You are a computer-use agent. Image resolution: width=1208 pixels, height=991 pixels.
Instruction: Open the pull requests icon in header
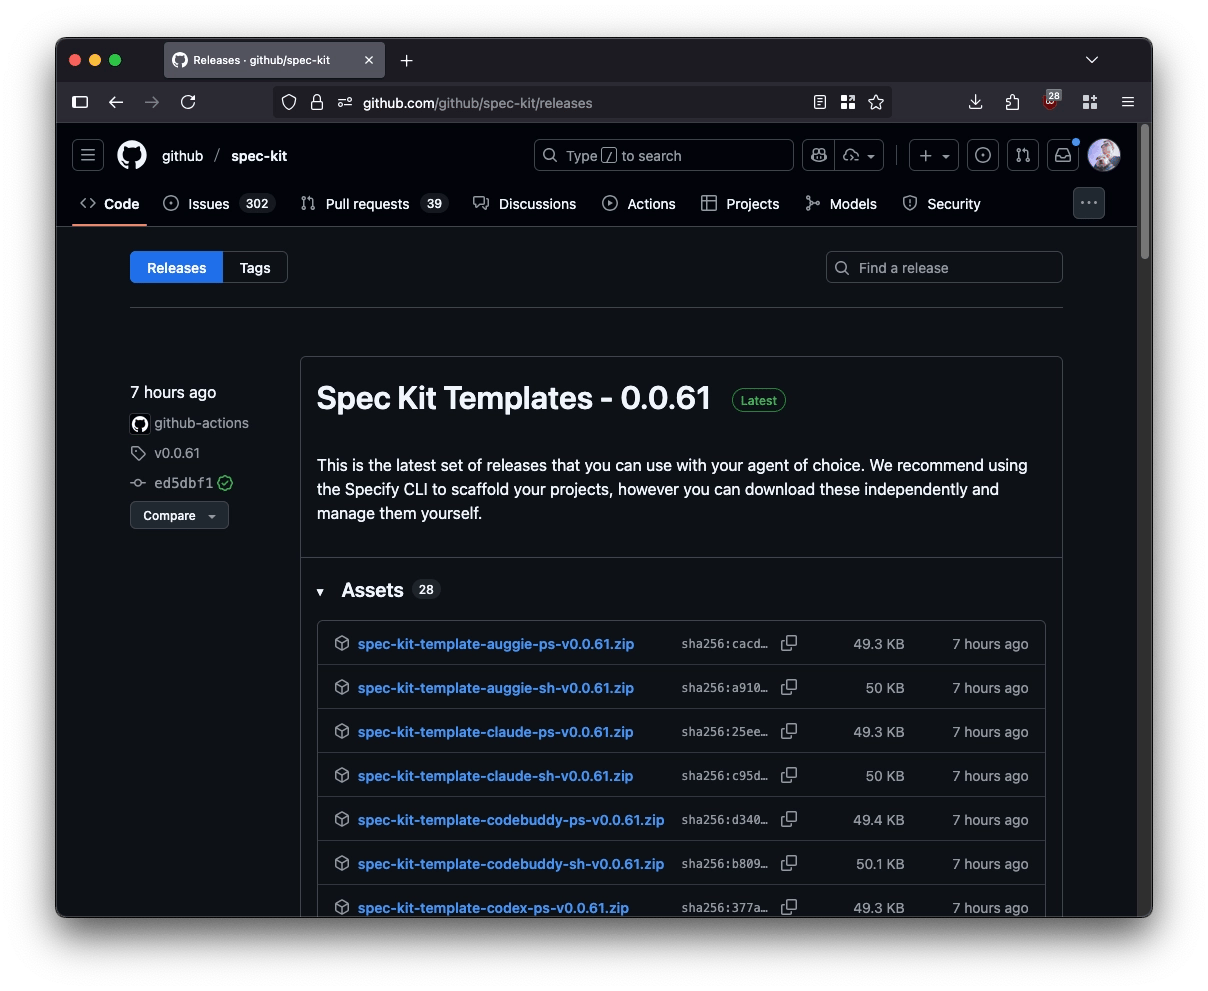(x=1022, y=156)
